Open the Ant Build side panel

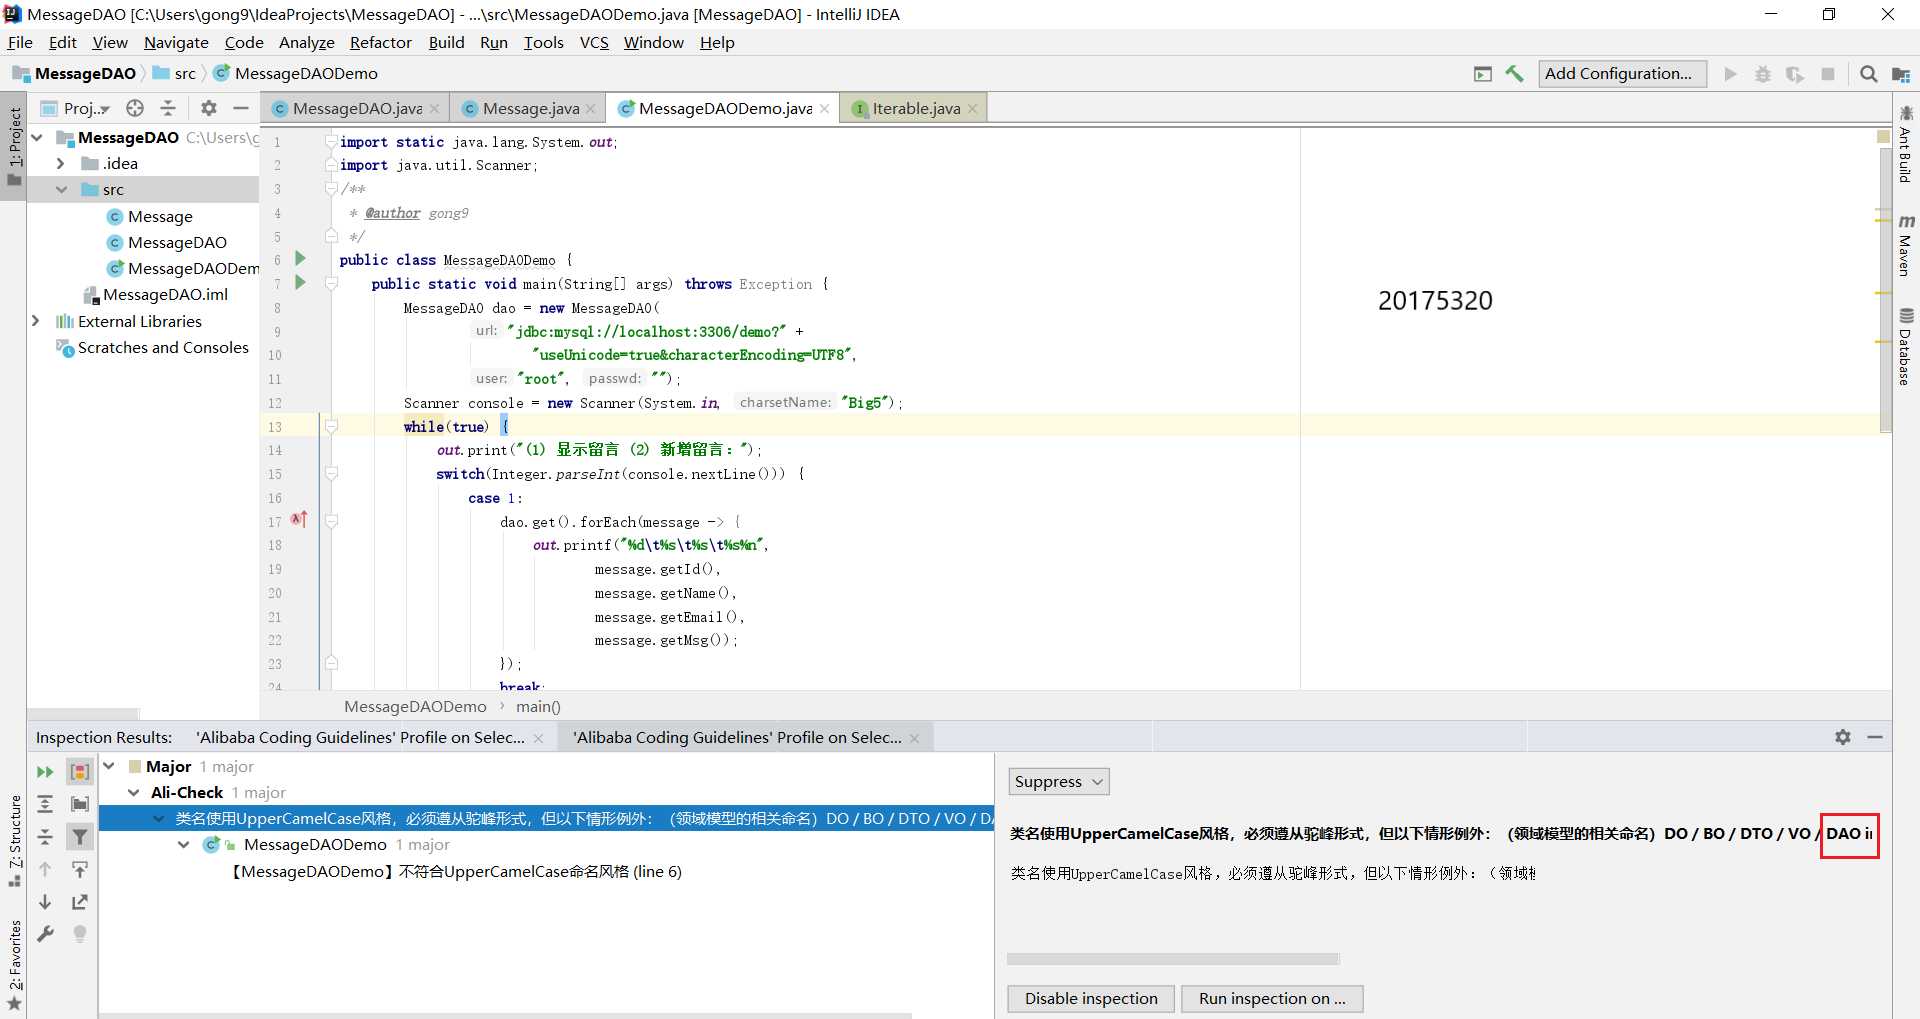coord(1906,143)
